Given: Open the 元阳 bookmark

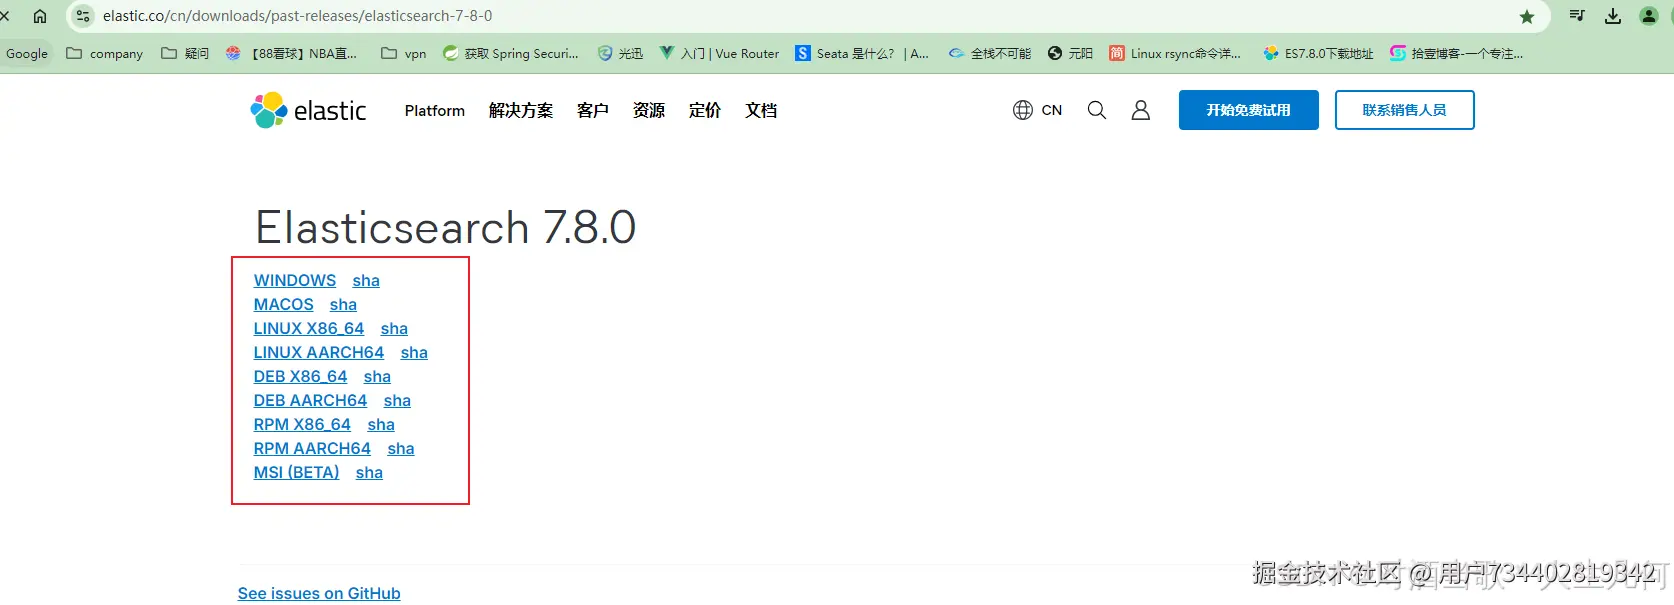Looking at the screenshot, I should (x=1070, y=54).
